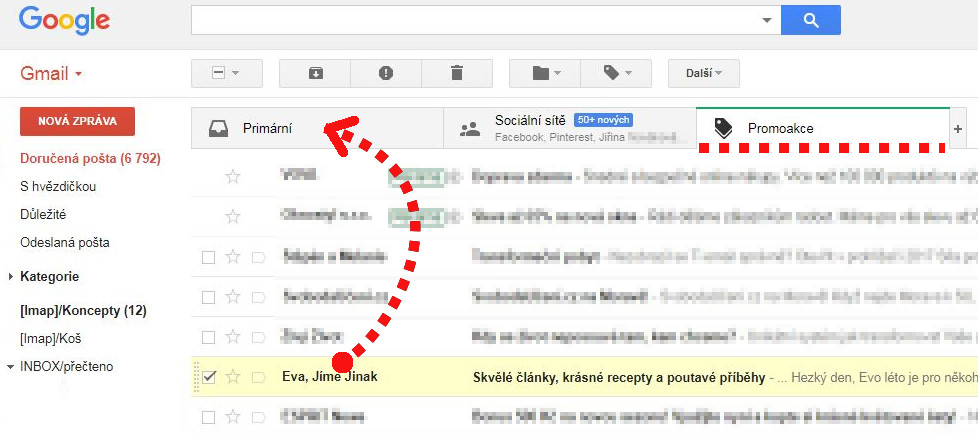The image size is (978, 435).
Task: Uncheck the Eva, Jíme Jinak message checkbox
Action: 209,377
